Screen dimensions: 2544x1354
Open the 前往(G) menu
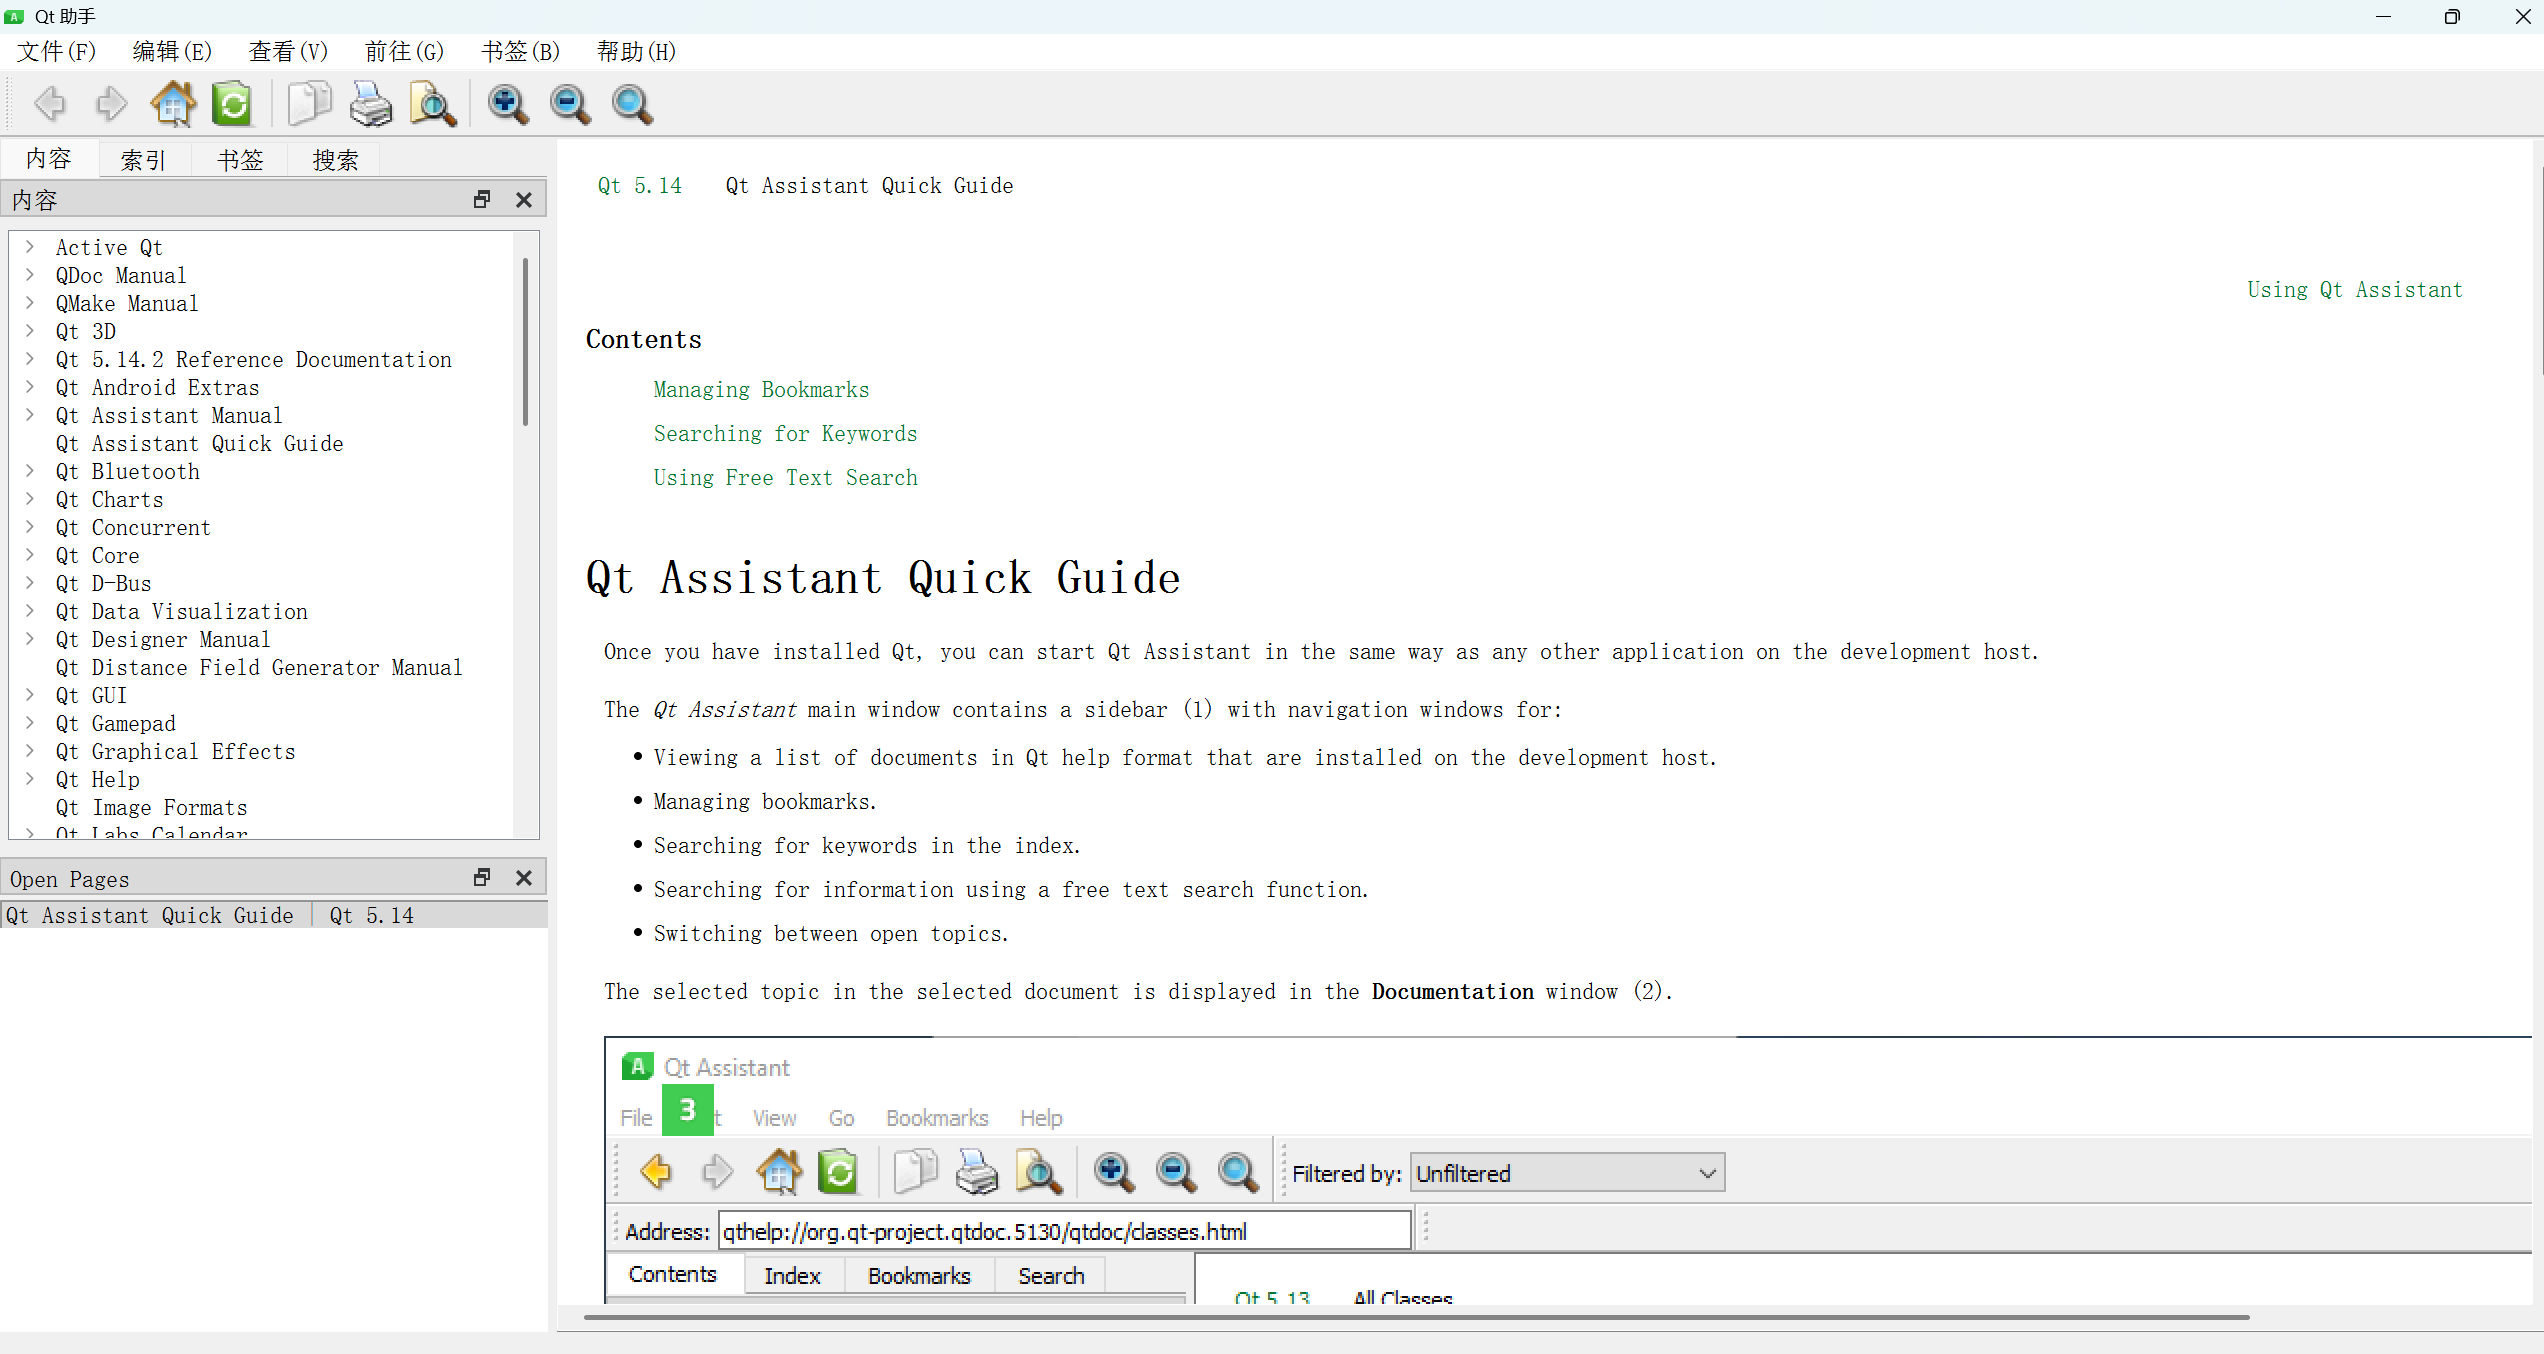(x=404, y=51)
